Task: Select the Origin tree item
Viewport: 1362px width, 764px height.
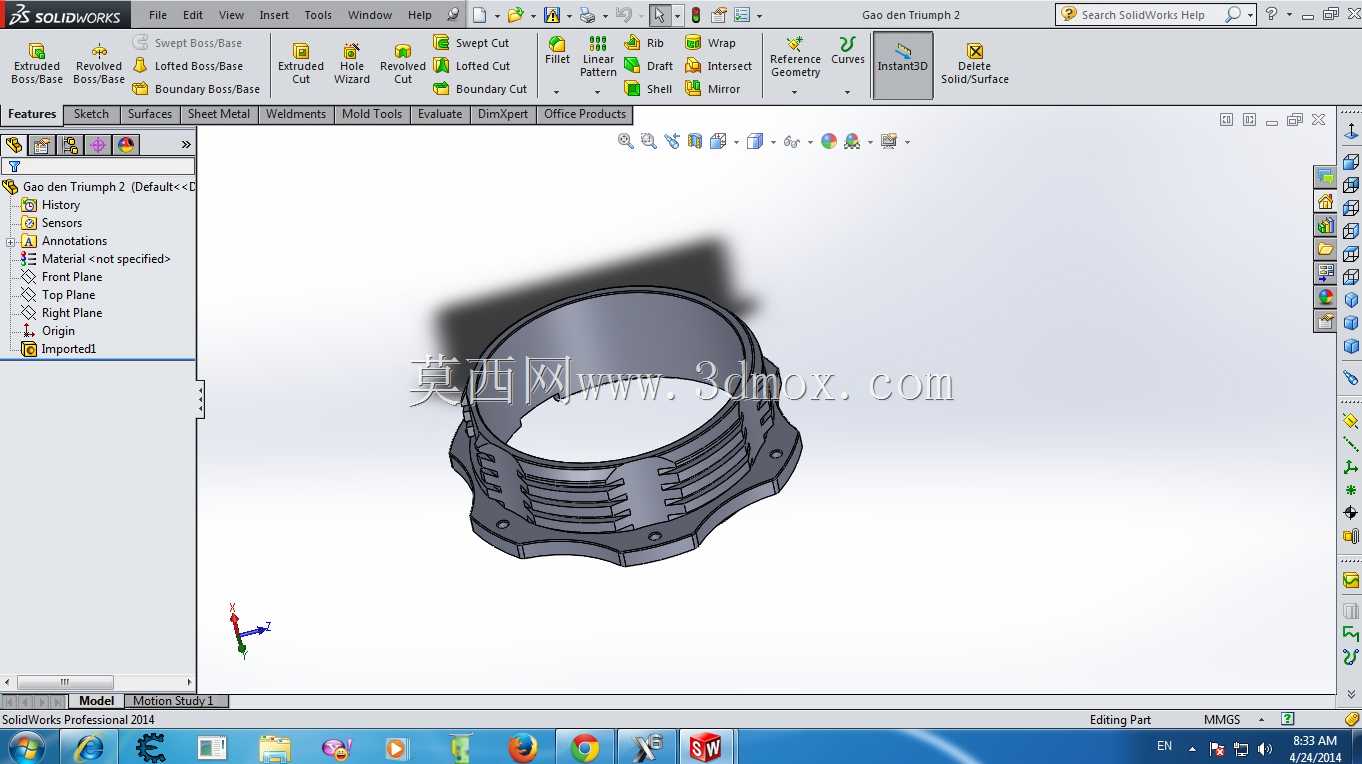Action: click(58, 331)
